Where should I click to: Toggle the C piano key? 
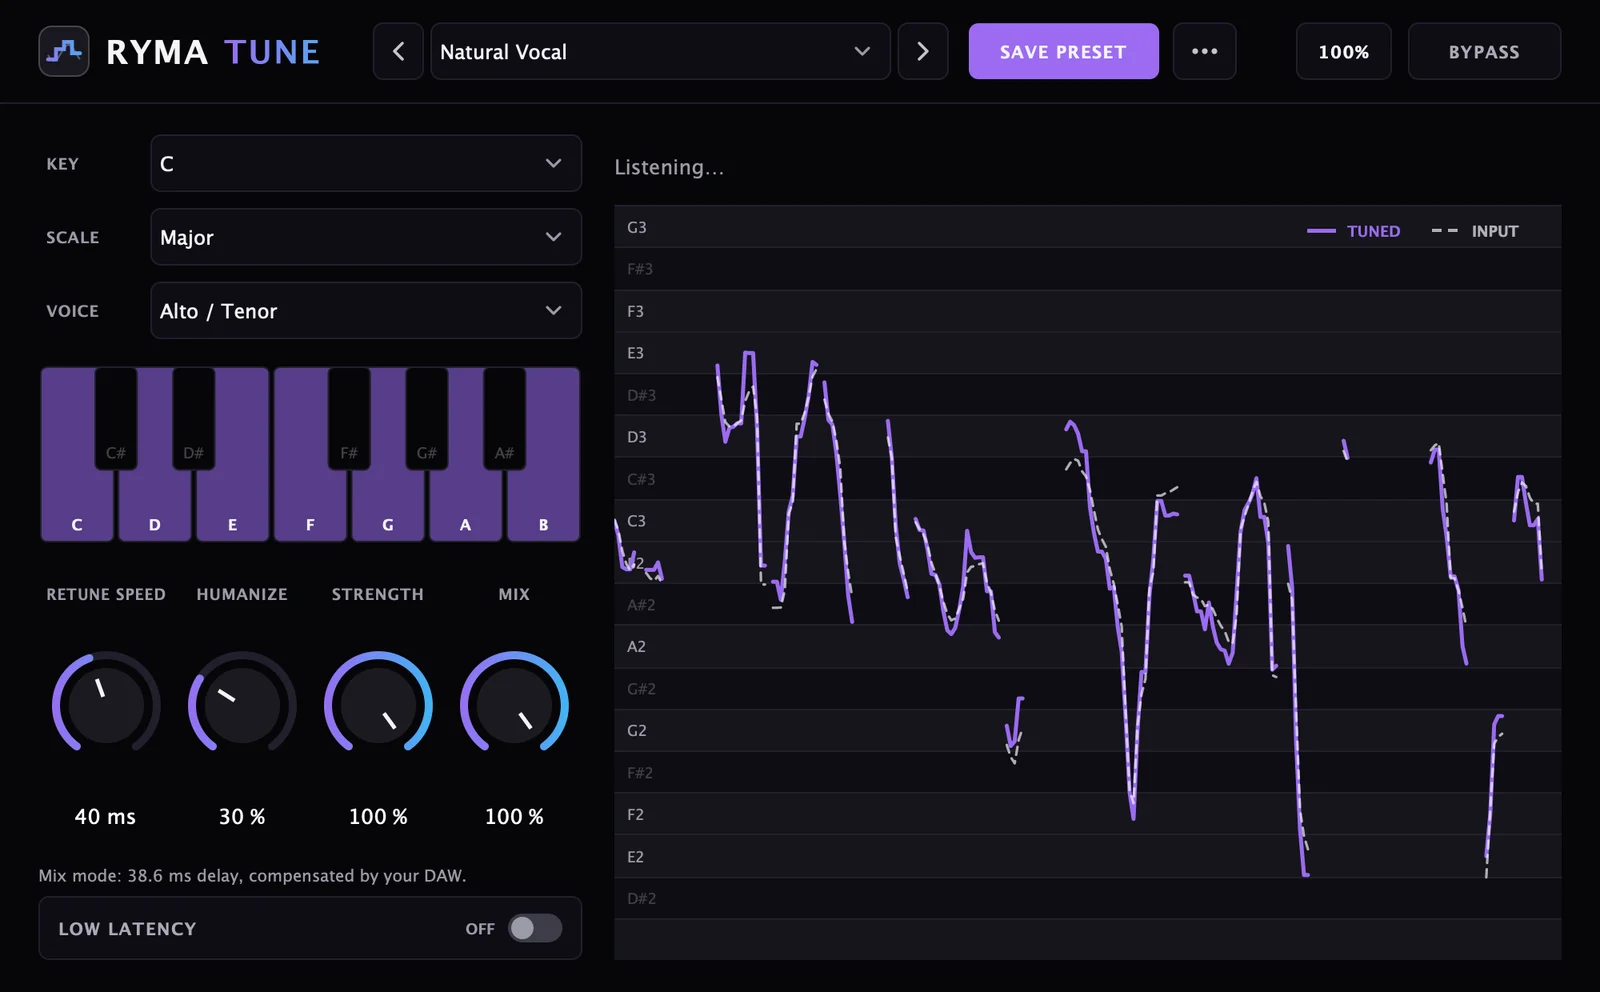tap(77, 507)
